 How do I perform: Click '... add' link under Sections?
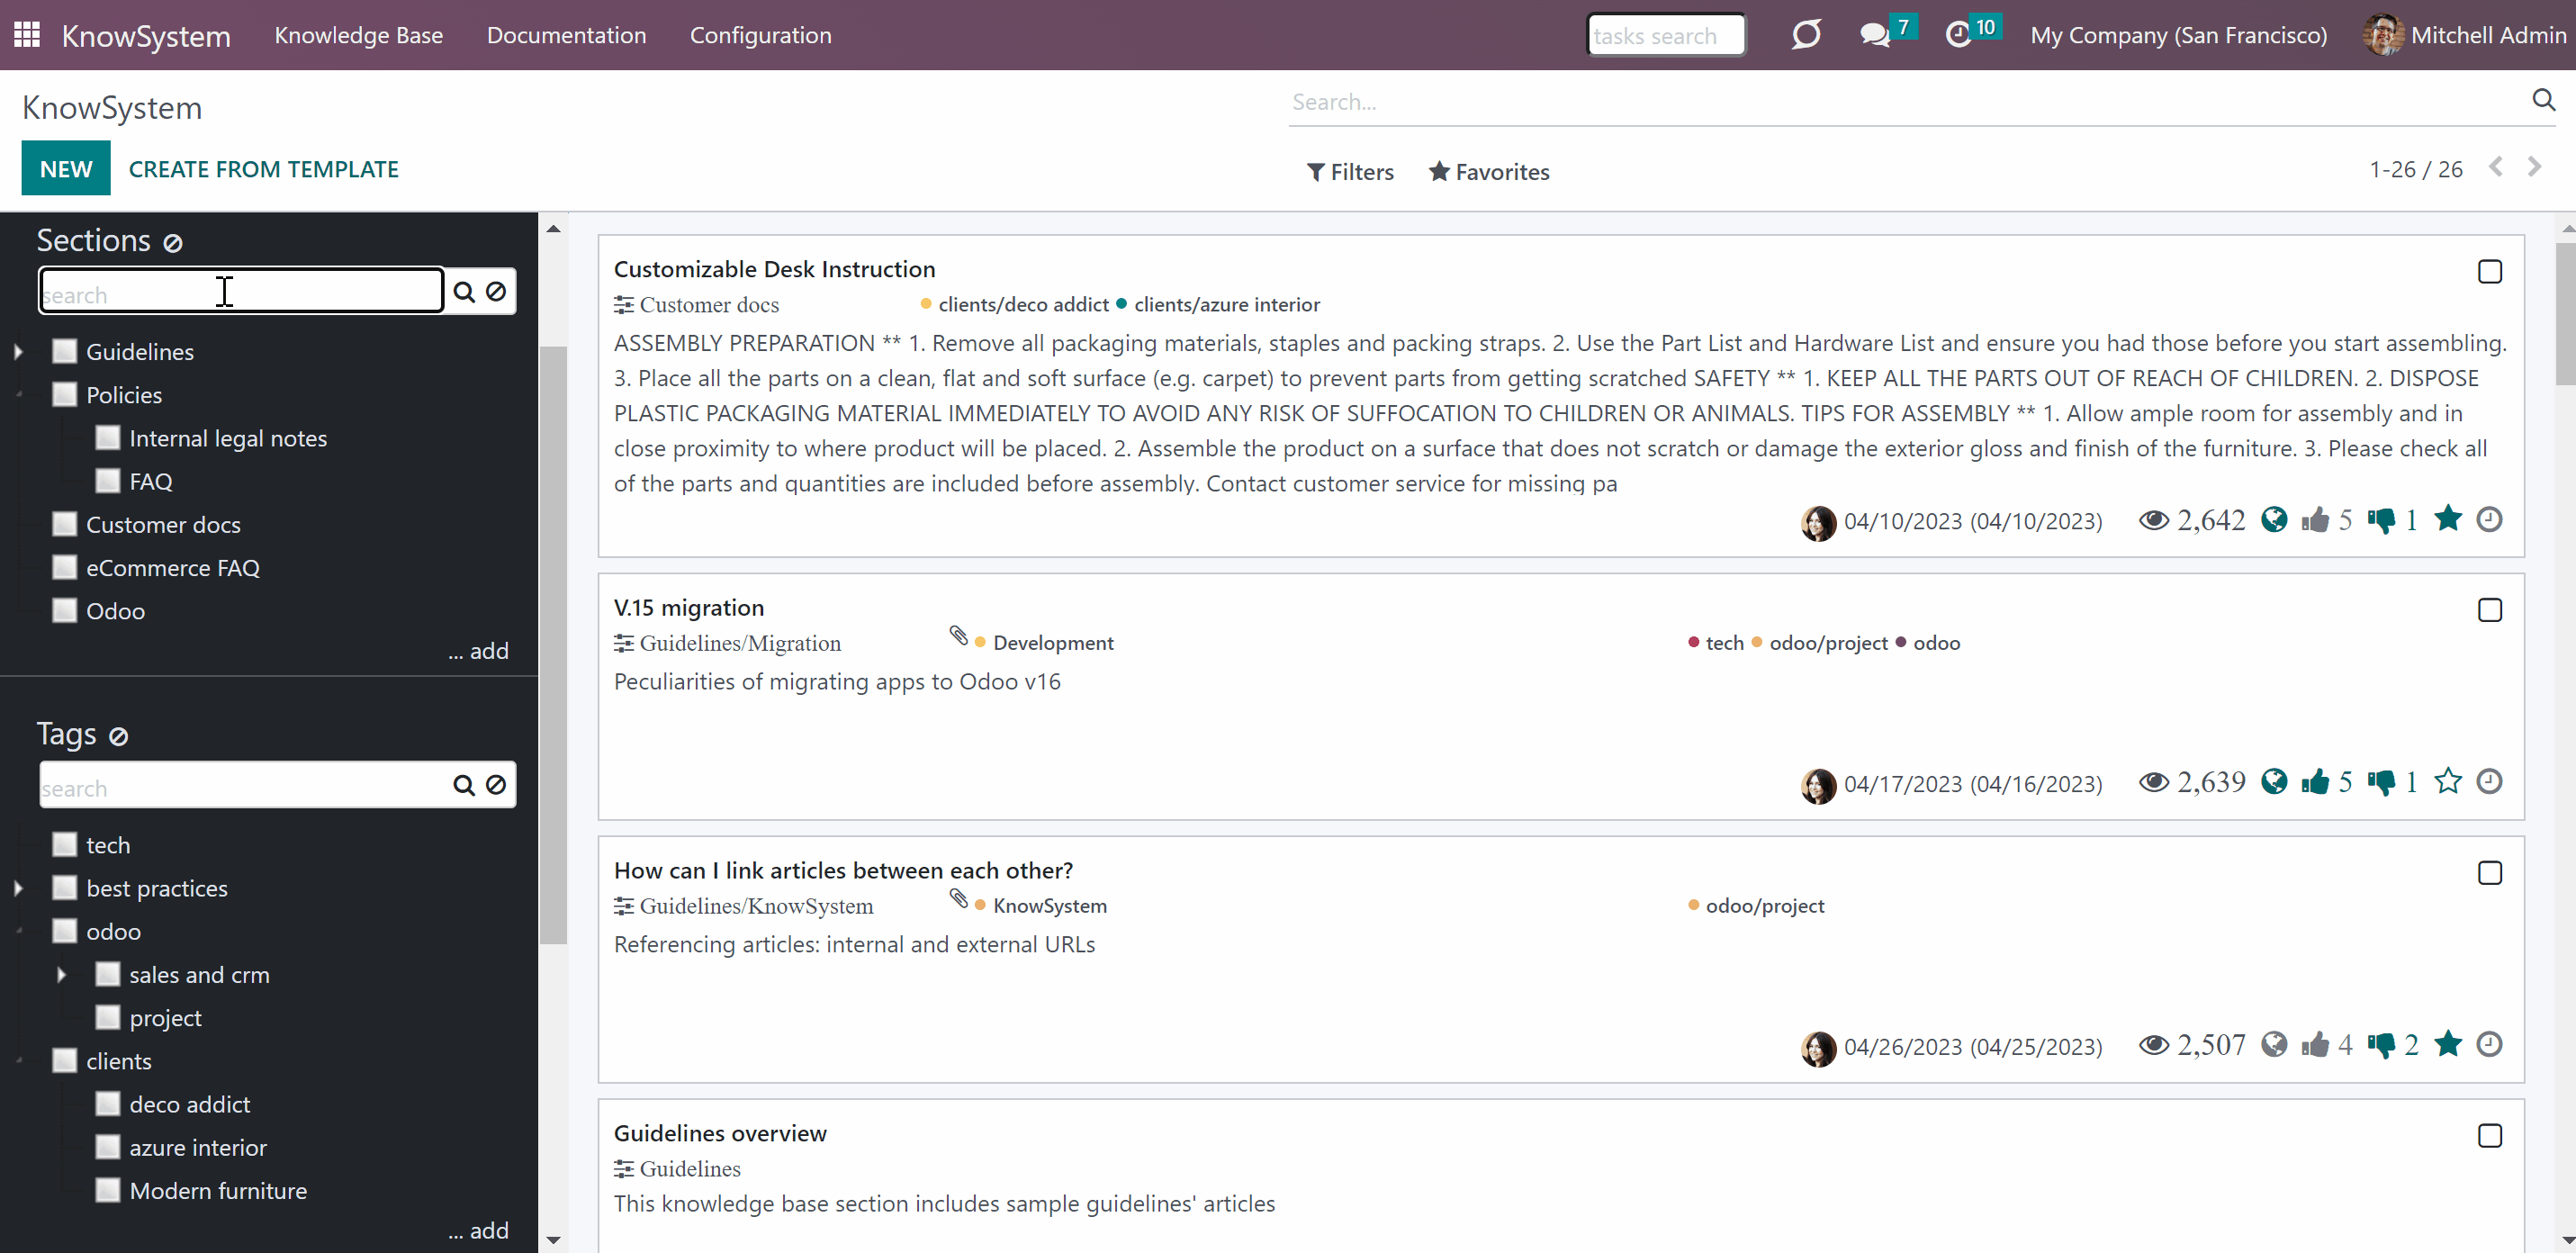click(x=478, y=651)
